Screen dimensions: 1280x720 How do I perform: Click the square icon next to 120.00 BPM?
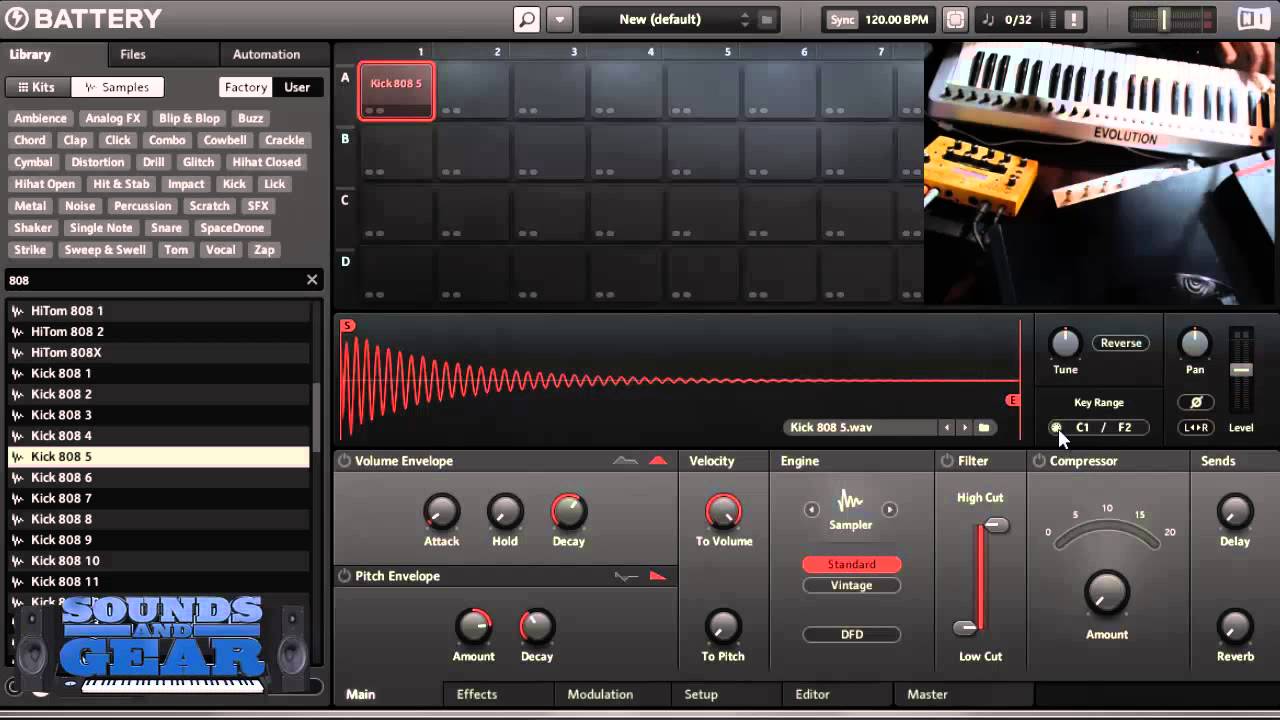(x=955, y=19)
